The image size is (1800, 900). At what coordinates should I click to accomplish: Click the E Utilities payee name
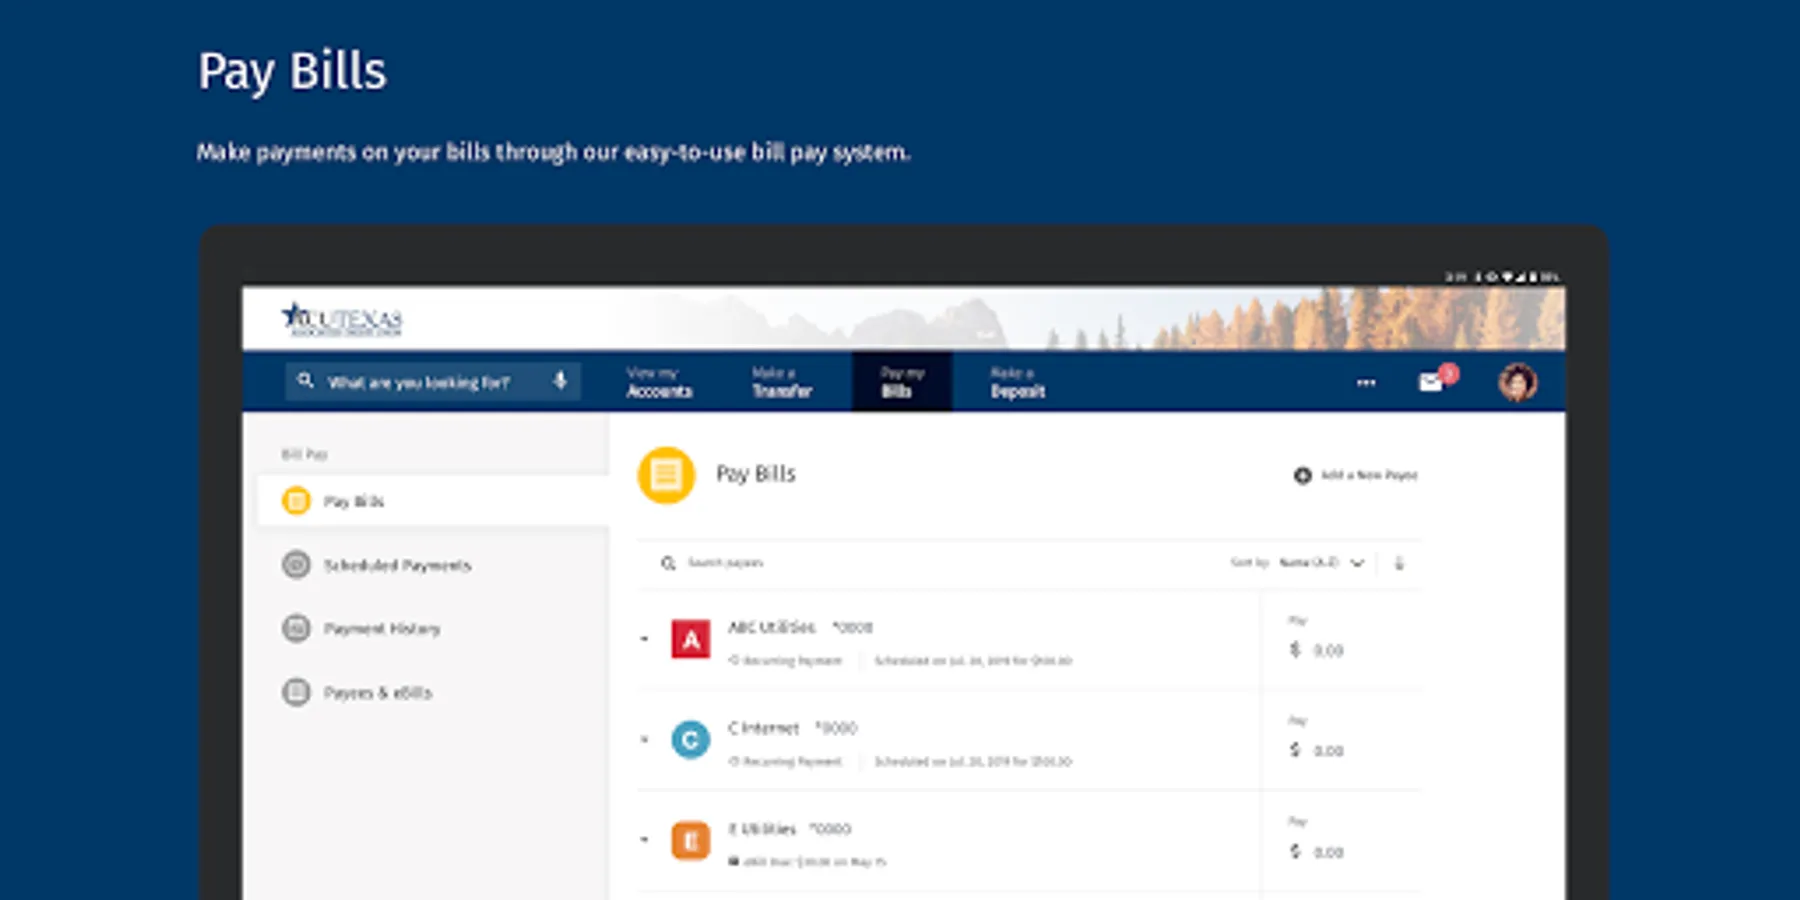coord(762,829)
